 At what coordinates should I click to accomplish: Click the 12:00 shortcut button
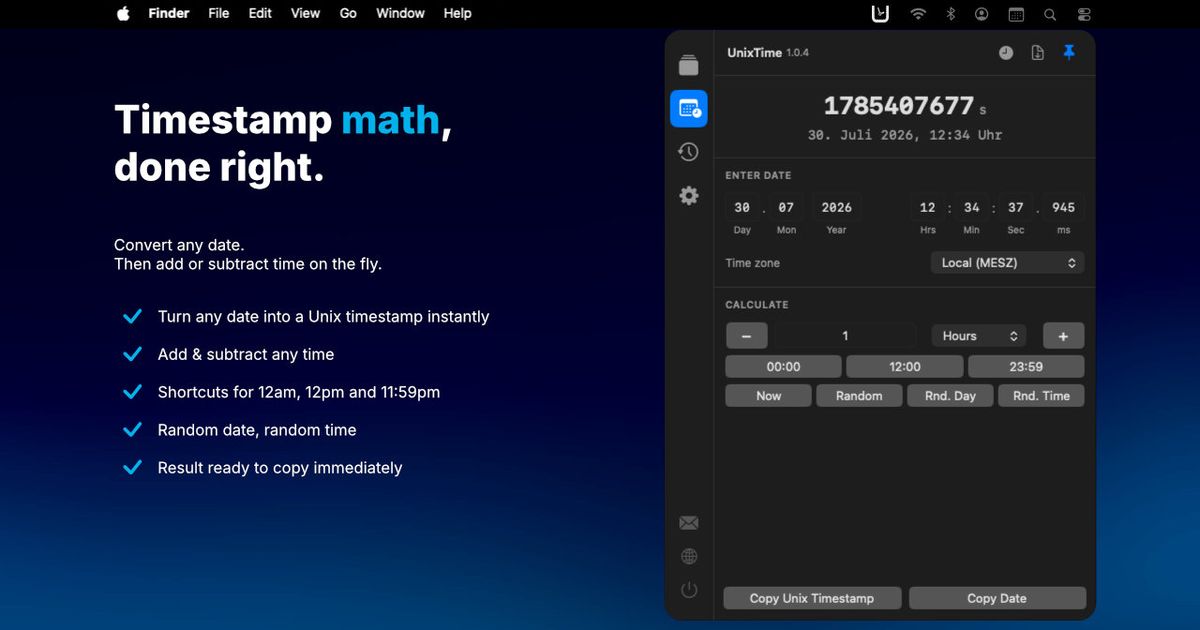coord(905,367)
